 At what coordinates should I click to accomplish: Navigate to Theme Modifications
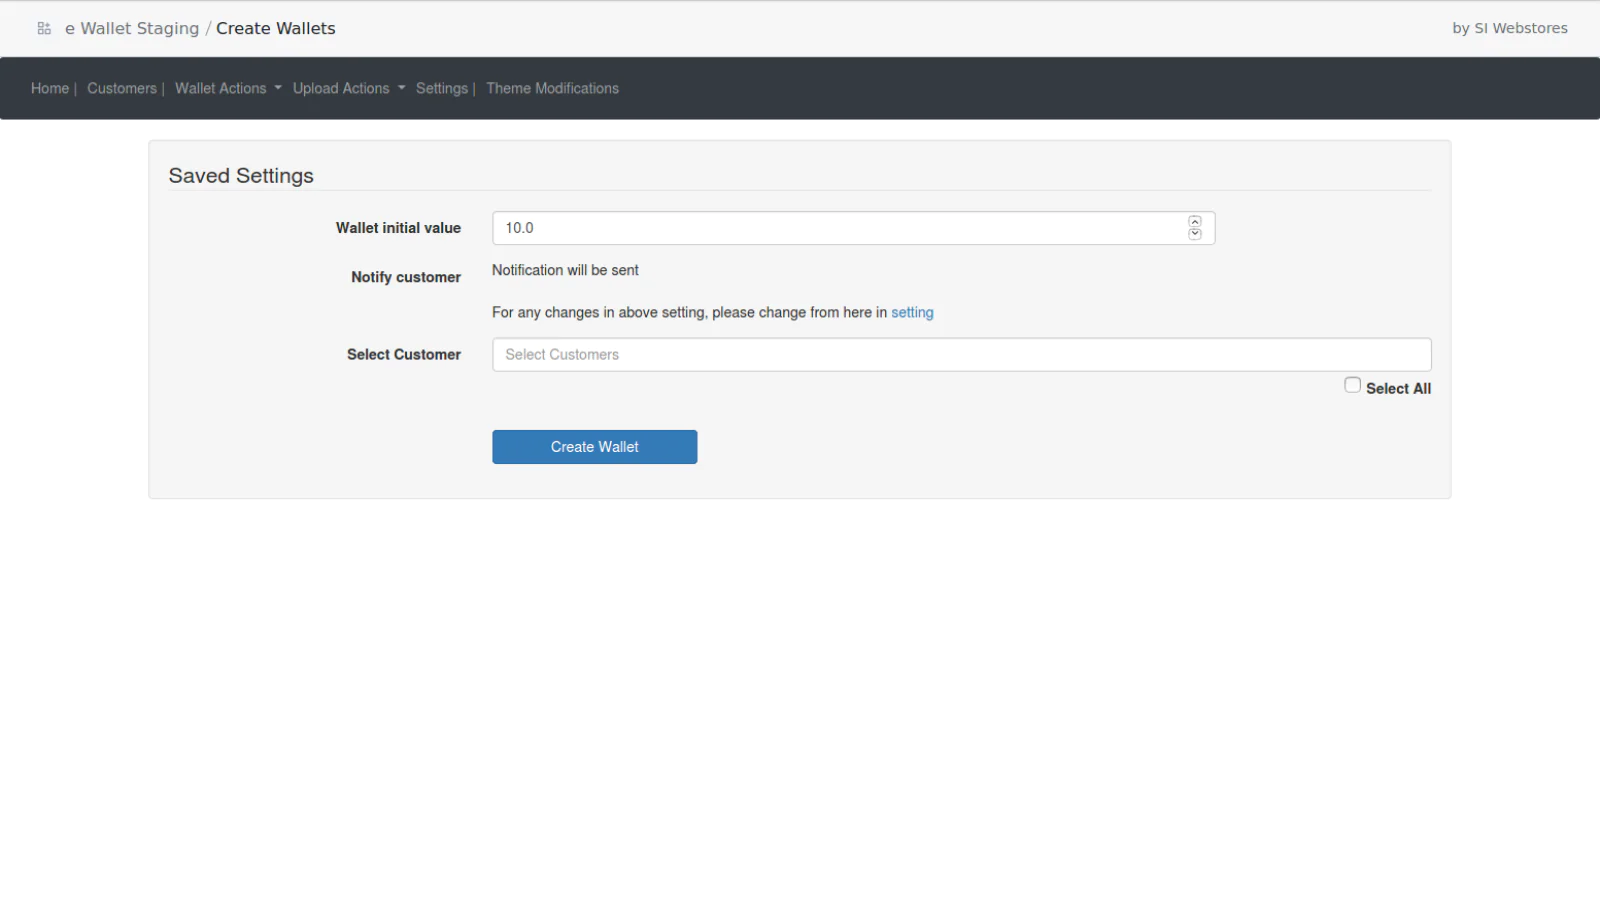click(552, 89)
